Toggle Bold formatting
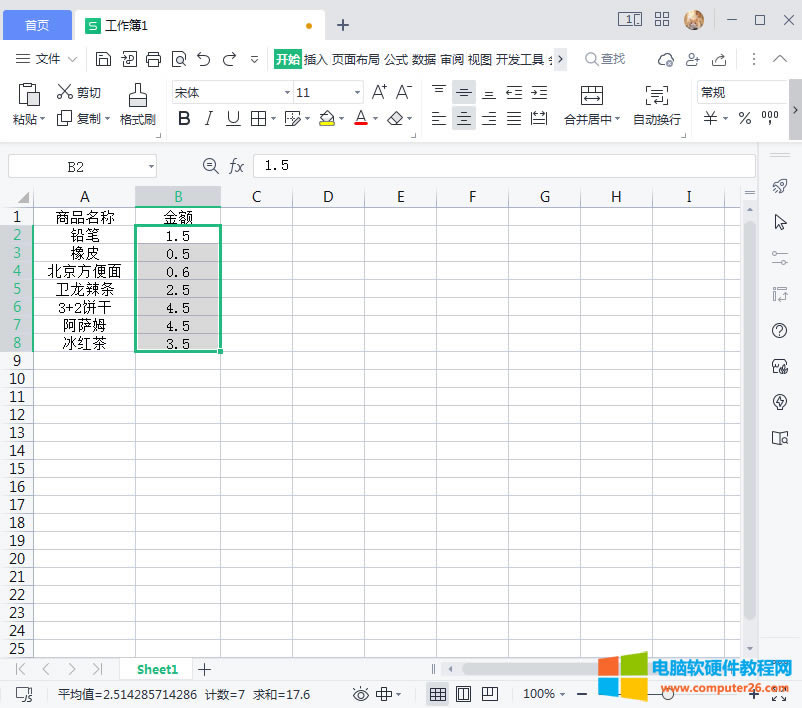This screenshot has height=708, width=802. click(183, 119)
